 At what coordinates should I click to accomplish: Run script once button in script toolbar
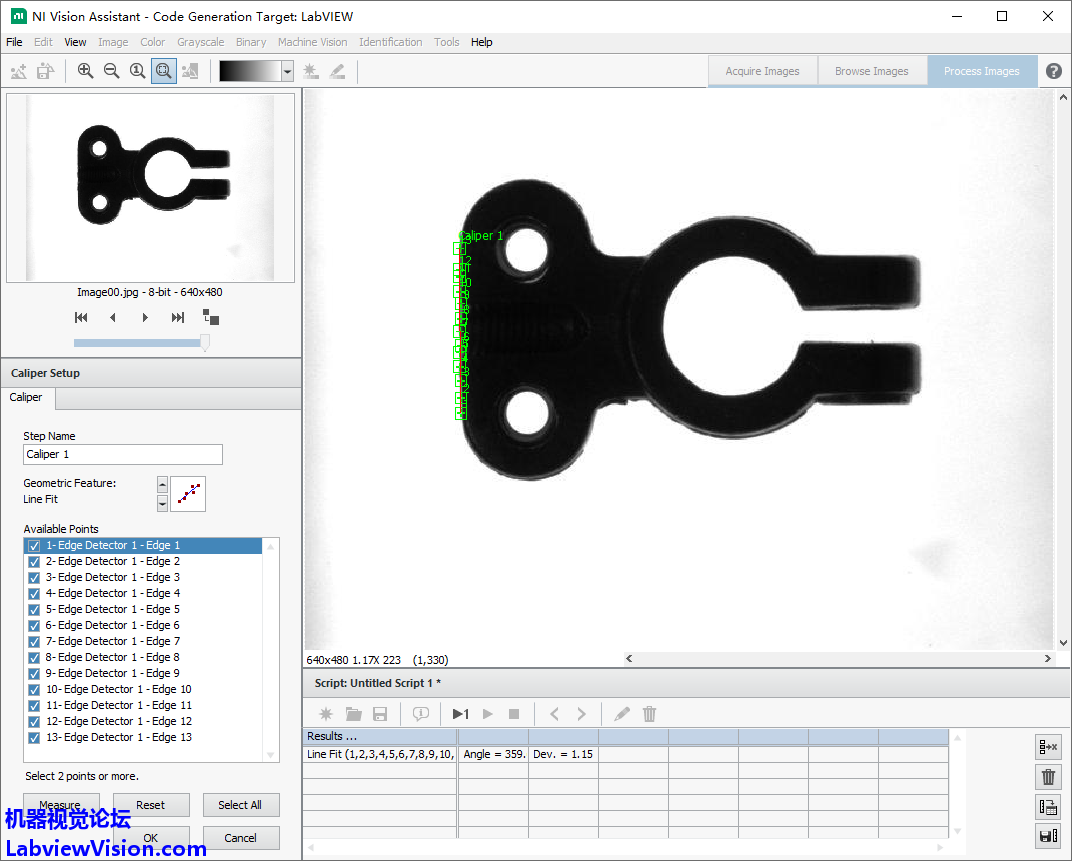pyautogui.click(x=460, y=714)
